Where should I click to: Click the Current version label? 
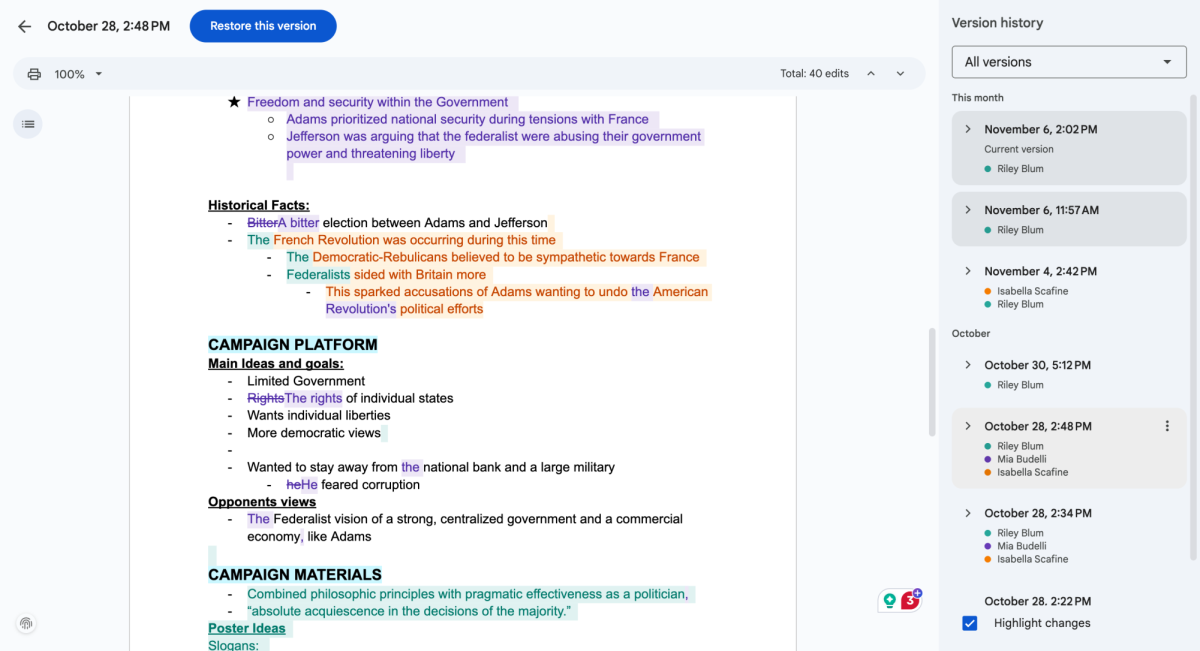[x=1019, y=149]
